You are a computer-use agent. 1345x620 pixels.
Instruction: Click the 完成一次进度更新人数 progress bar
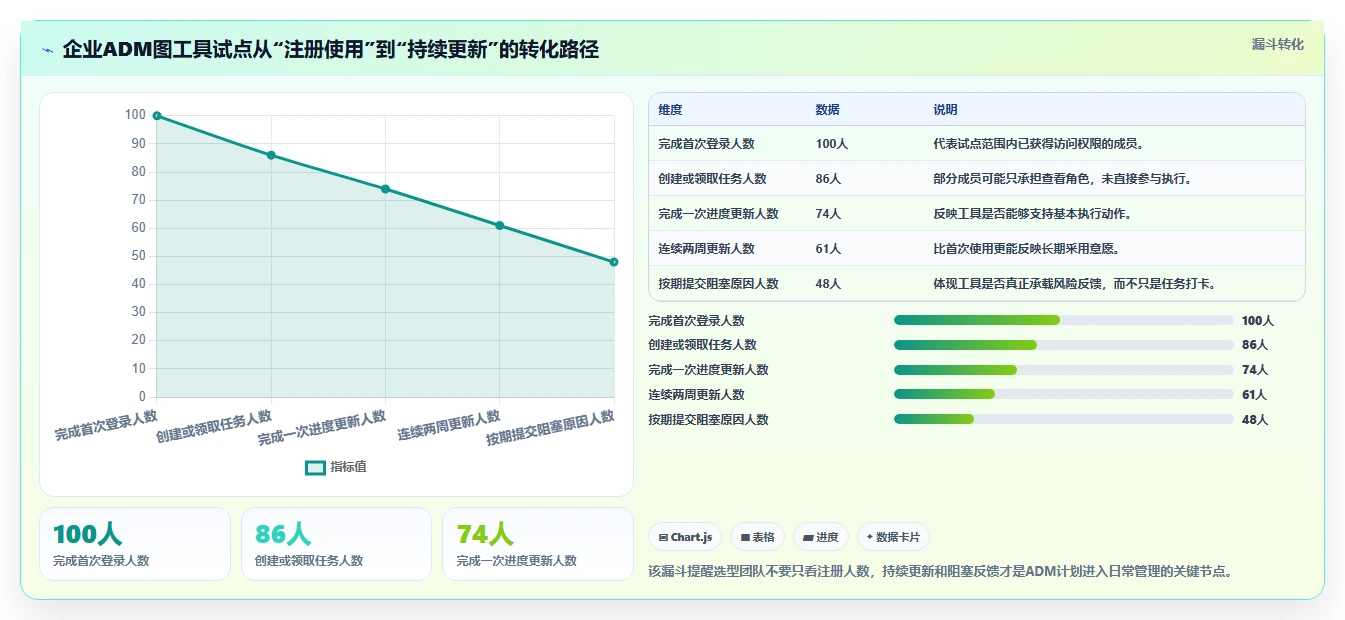1064,370
